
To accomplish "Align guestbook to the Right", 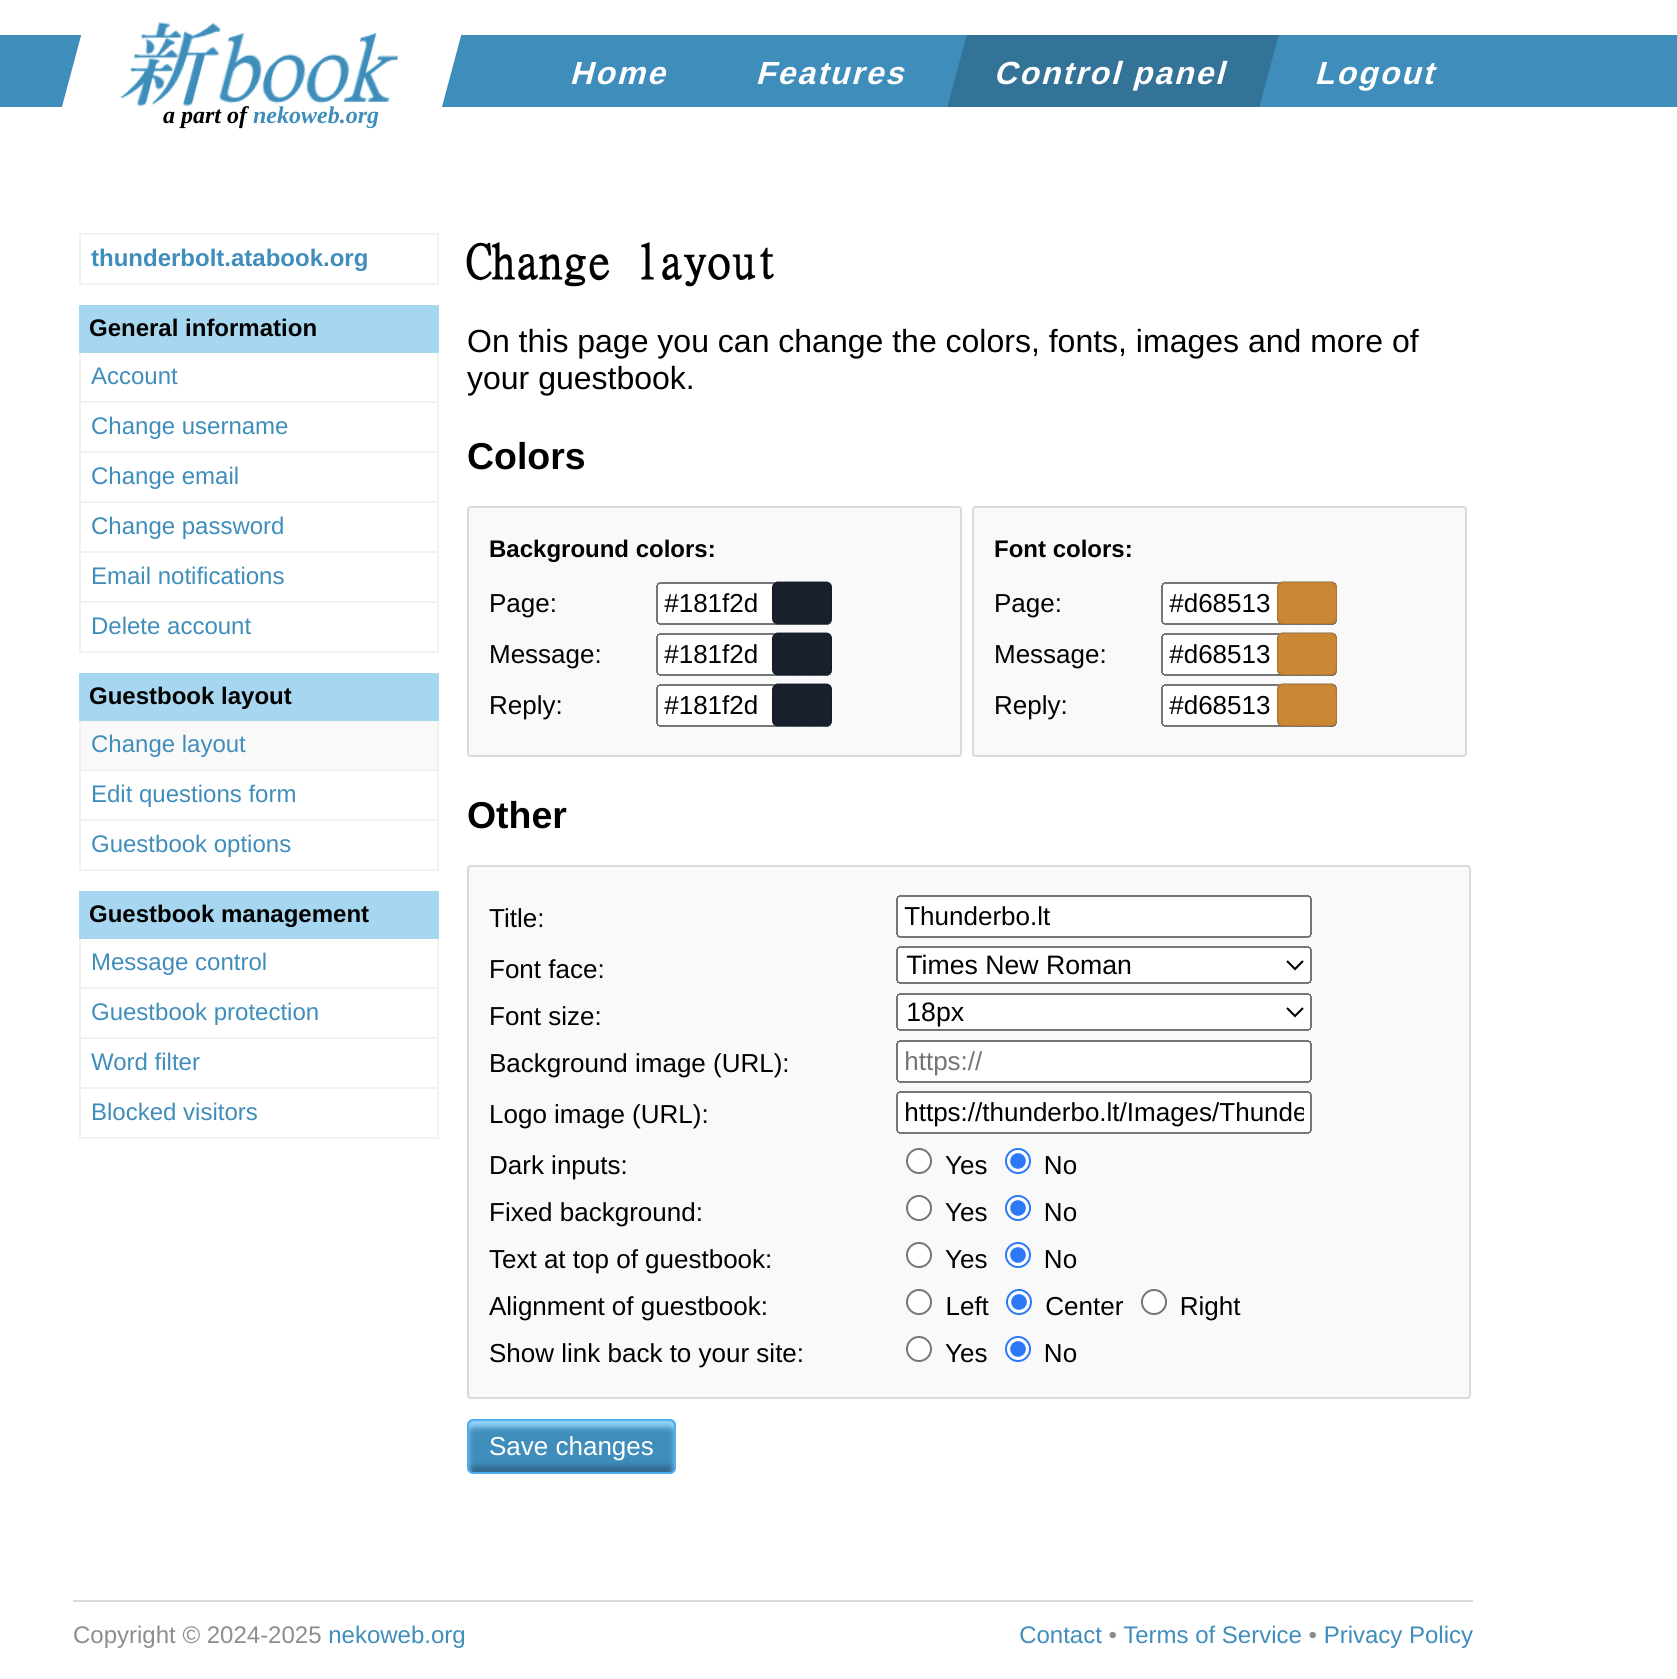I will point(1153,1303).
